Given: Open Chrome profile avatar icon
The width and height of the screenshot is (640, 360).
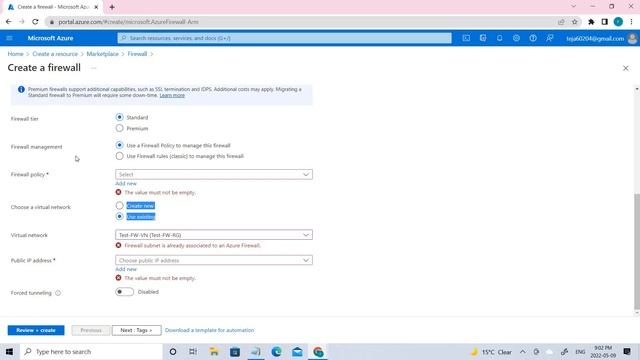Looking at the screenshot, I should click(x=618, y=22).
